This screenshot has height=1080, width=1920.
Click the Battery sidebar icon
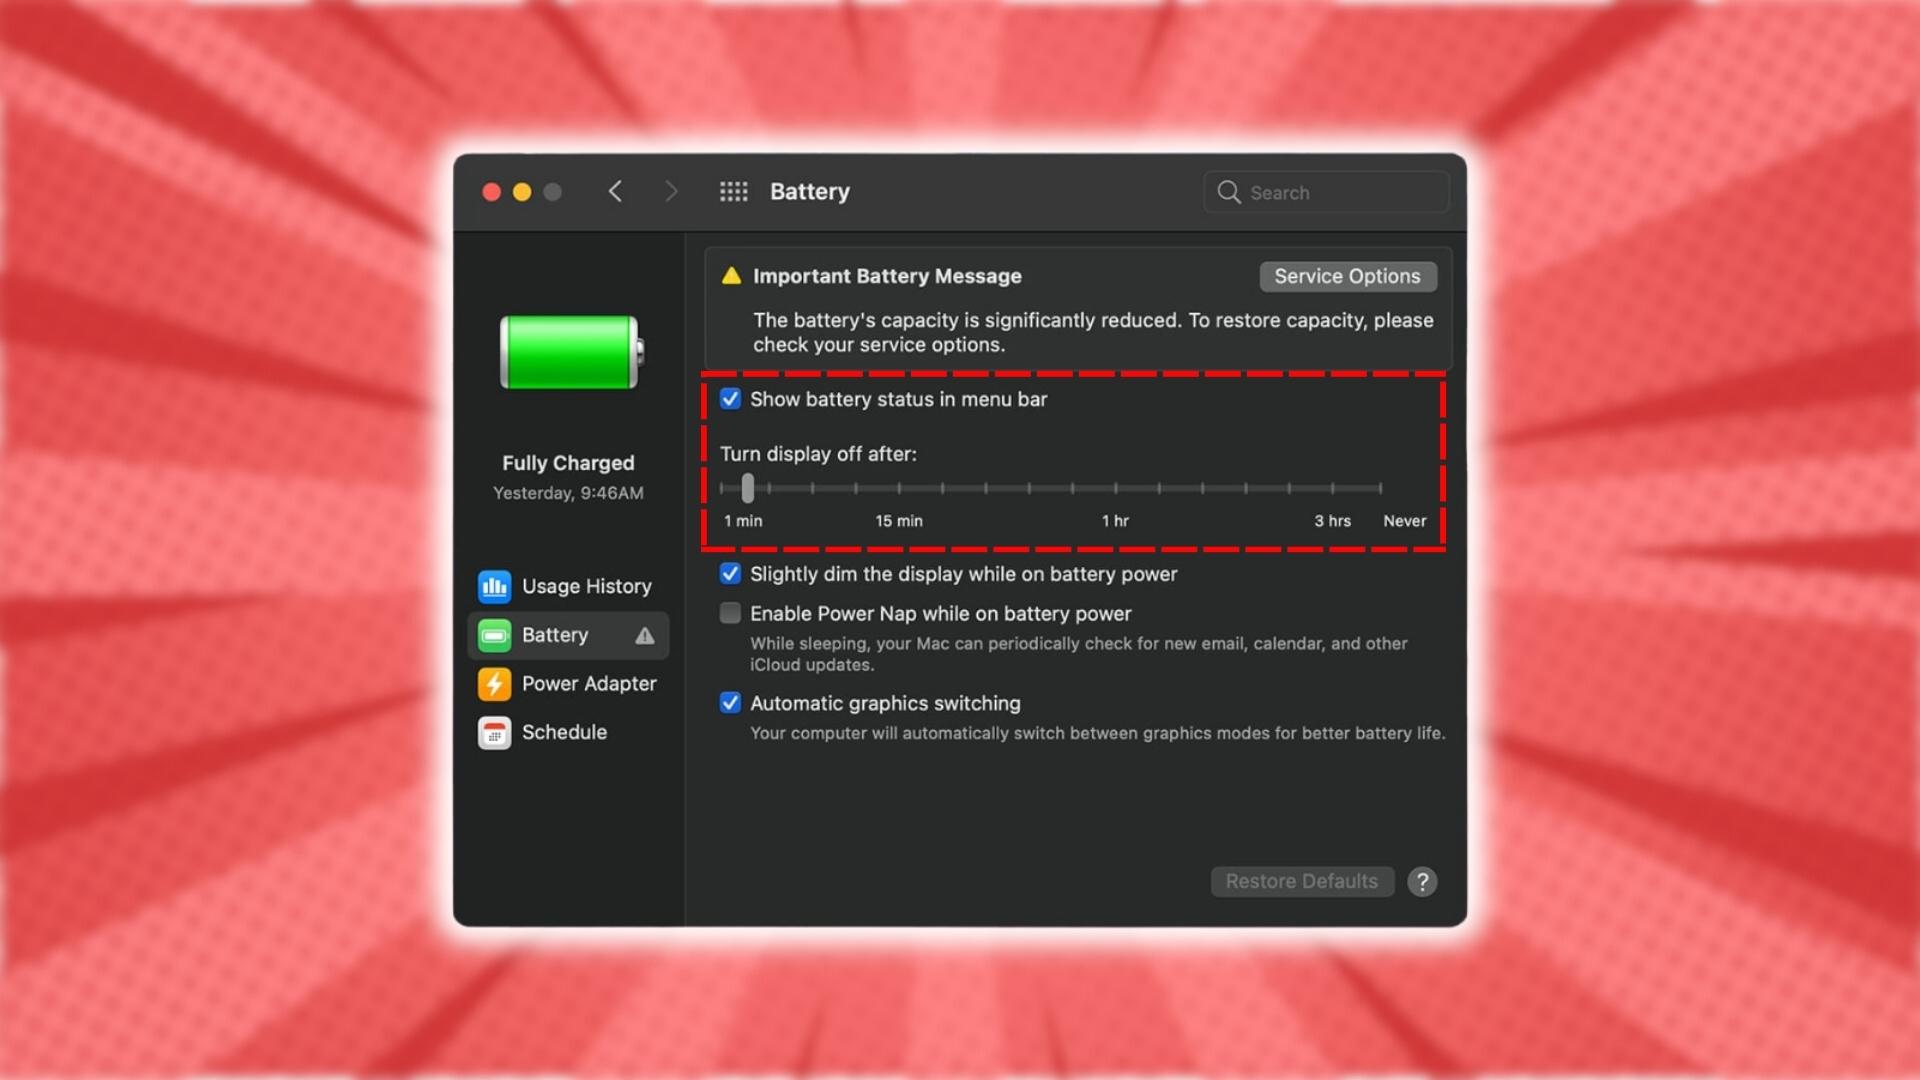point(495,636)
